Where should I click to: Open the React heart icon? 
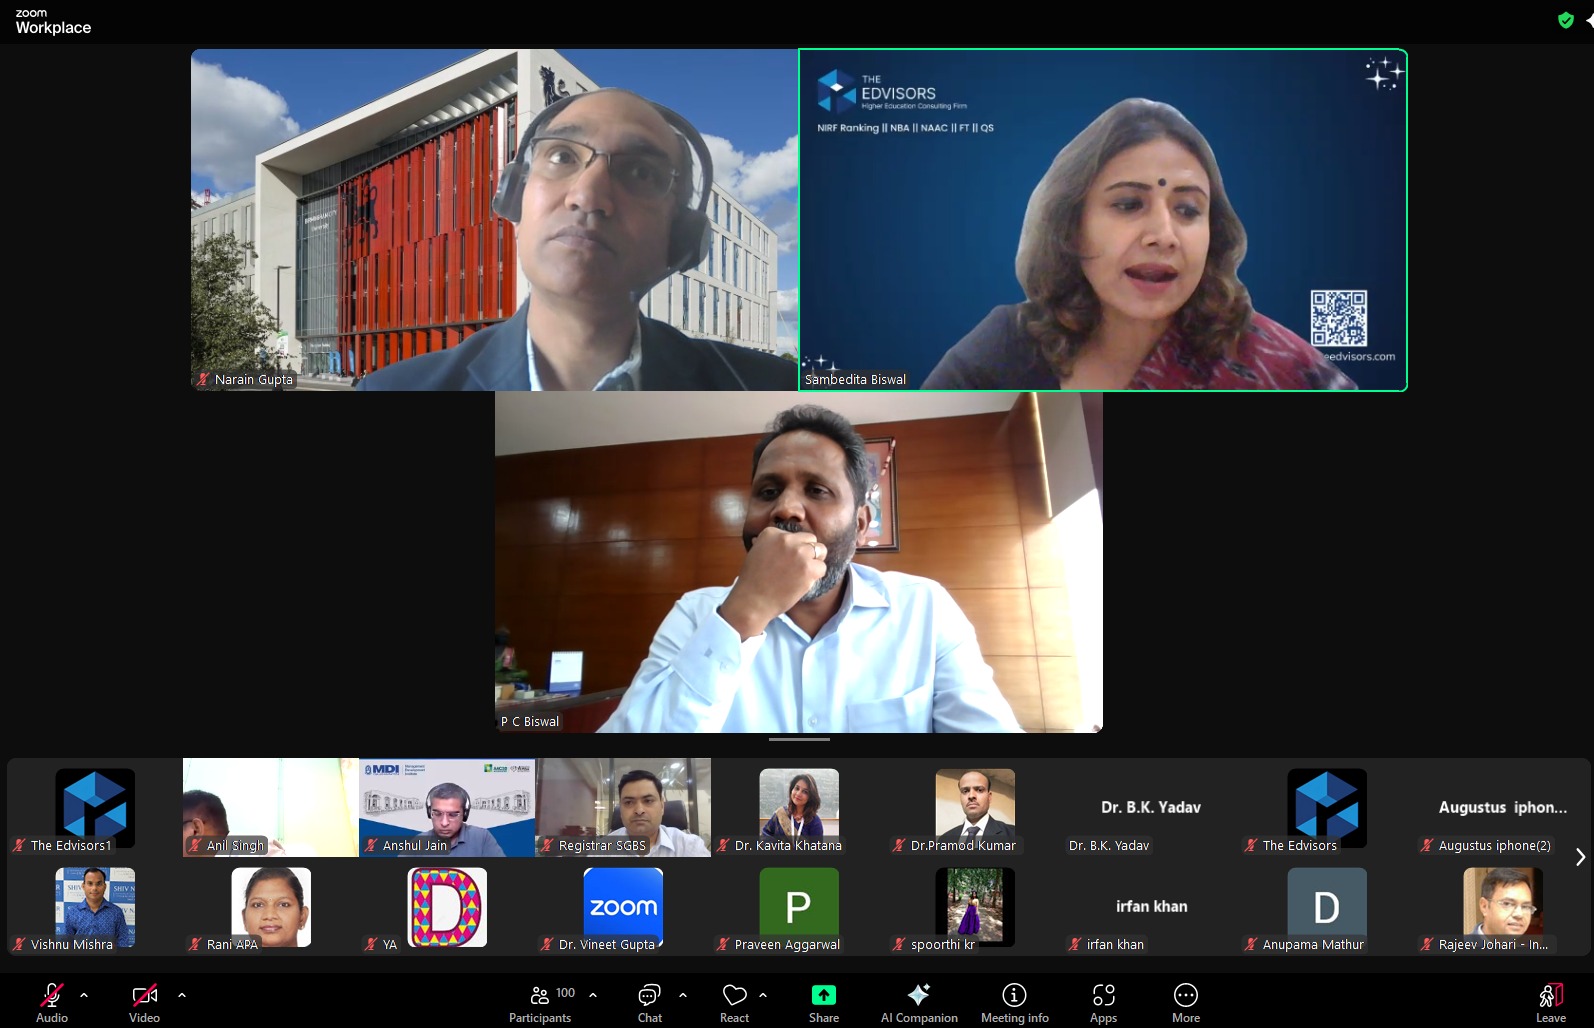(x=734, y=995)
